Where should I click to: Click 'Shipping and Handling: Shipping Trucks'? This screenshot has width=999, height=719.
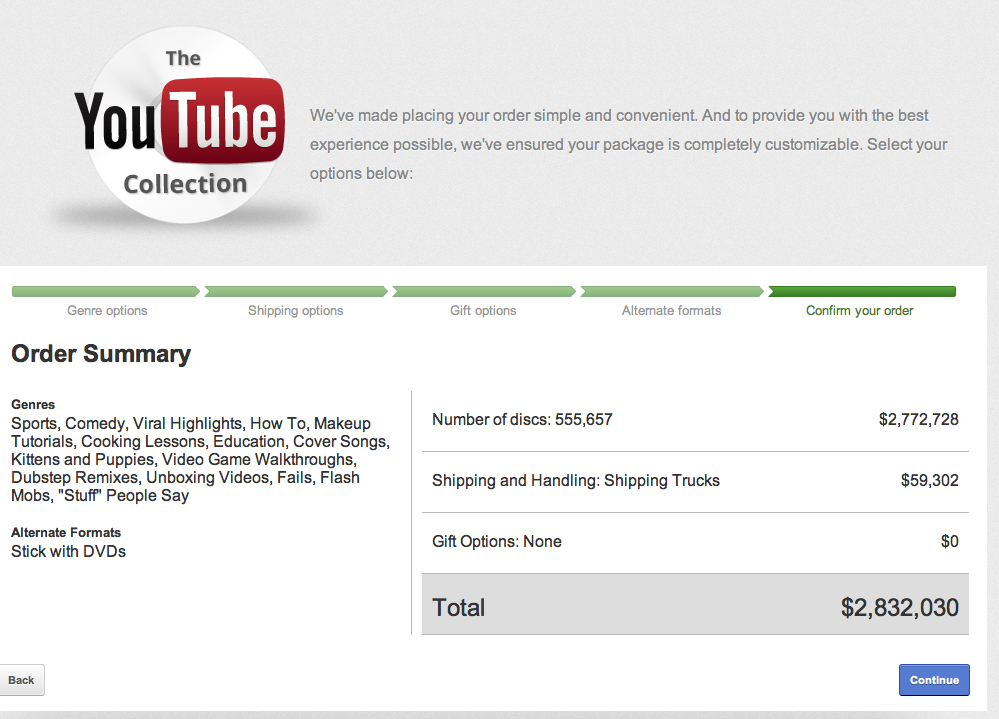[576, 480]
